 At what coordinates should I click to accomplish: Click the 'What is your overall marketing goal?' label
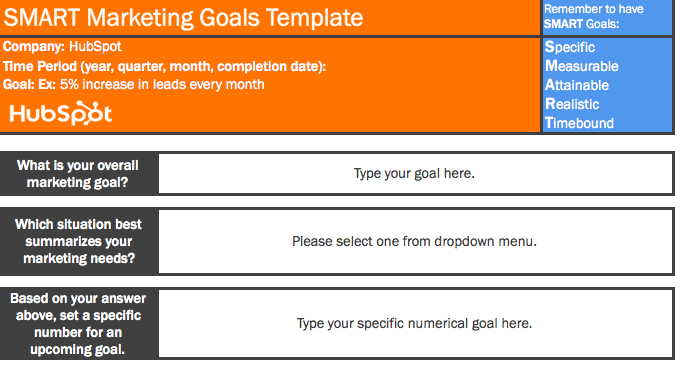[x=78, y=173]
